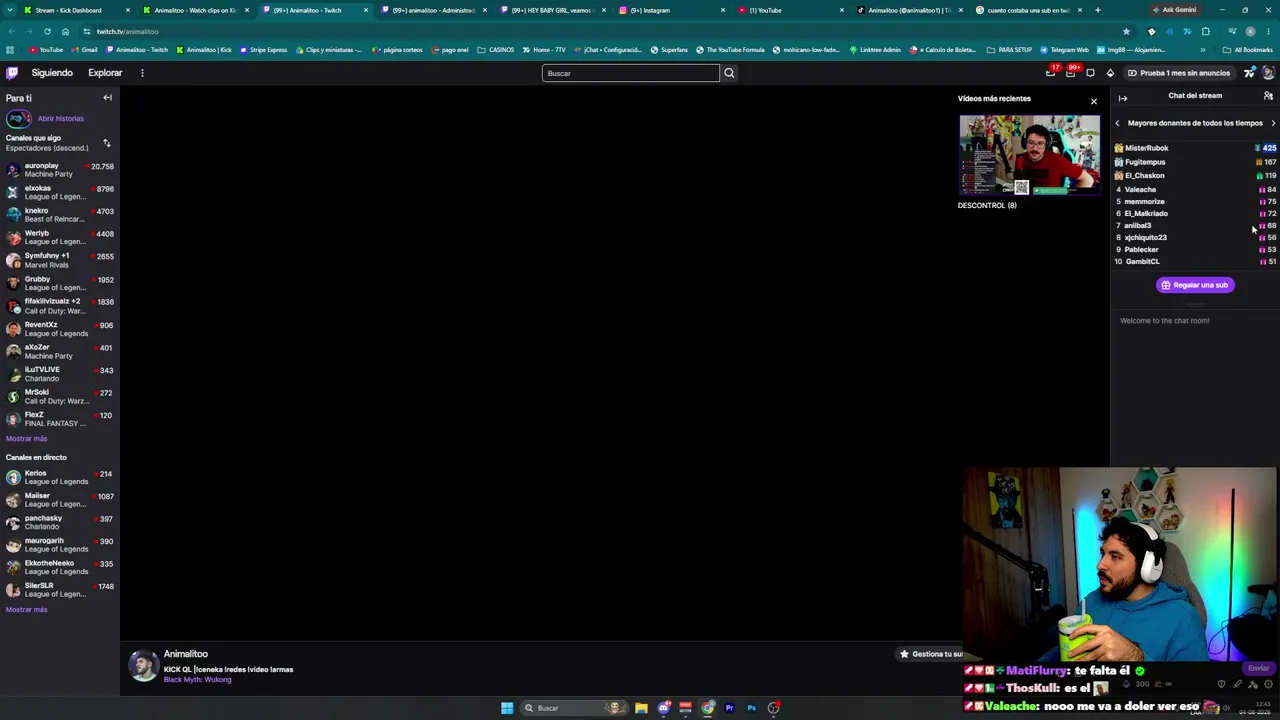Open Animalitoo channel avatar below player

pos(143,666)
